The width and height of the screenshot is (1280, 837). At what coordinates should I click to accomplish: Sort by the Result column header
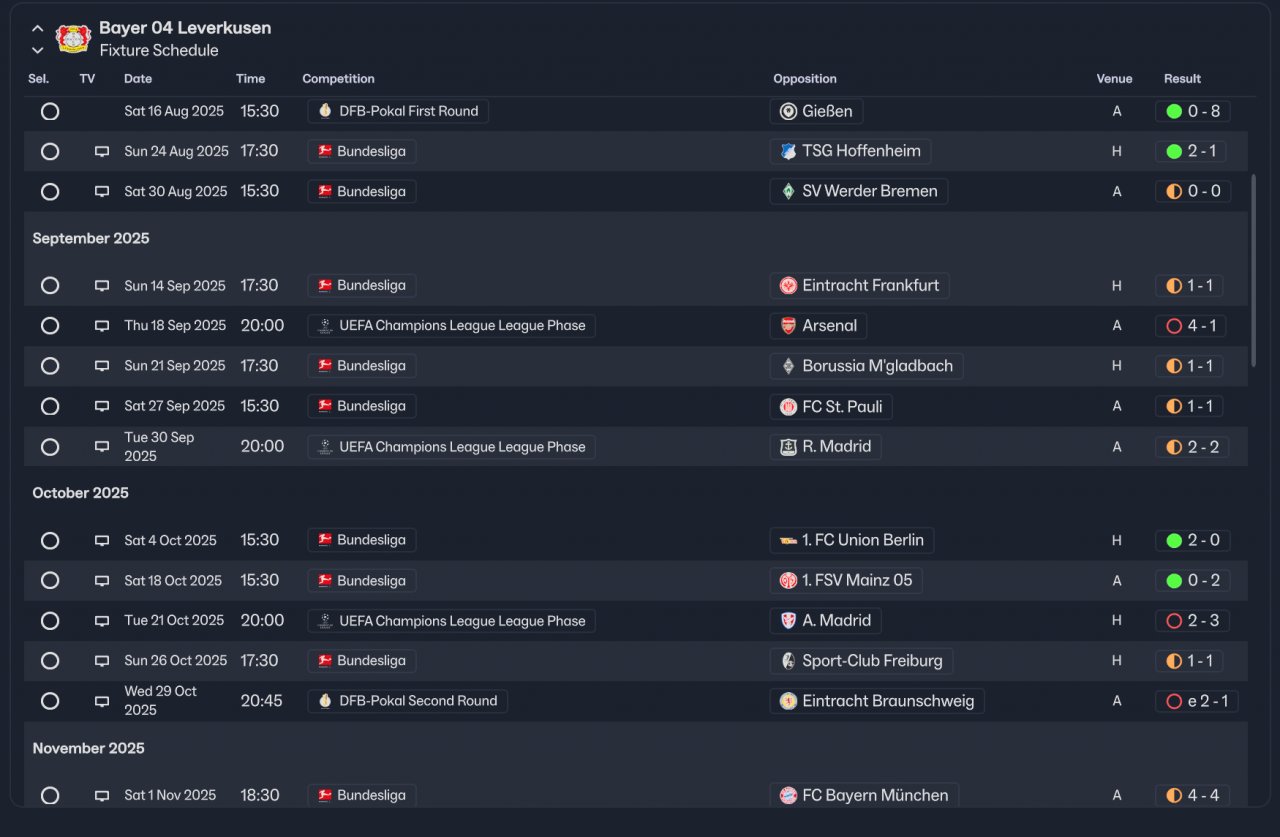pyautogui.click(x=1182, y=79)
